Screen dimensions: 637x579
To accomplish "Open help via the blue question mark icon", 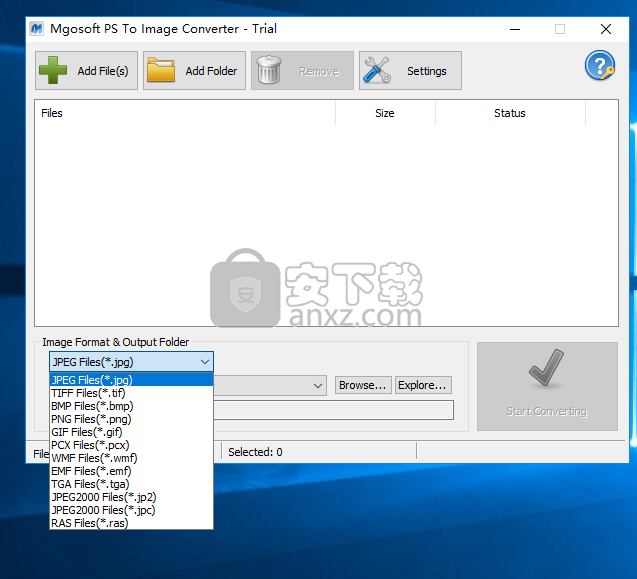I will point(600,65).
